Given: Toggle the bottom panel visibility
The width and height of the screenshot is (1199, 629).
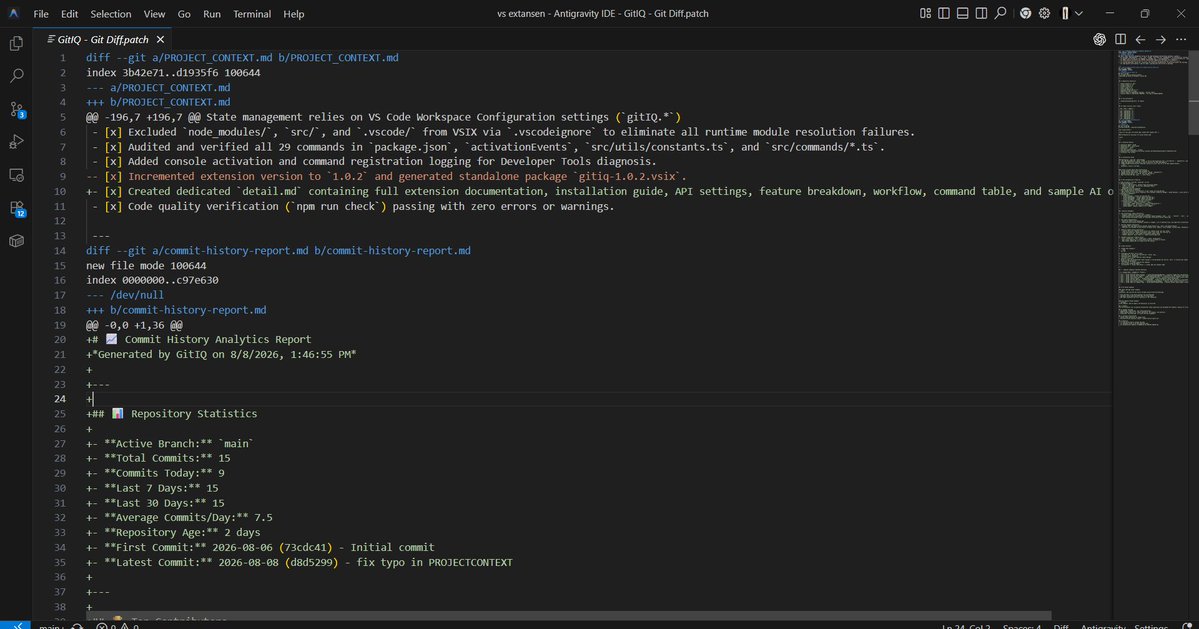Looking at the screenshot, I should (962, 13).
